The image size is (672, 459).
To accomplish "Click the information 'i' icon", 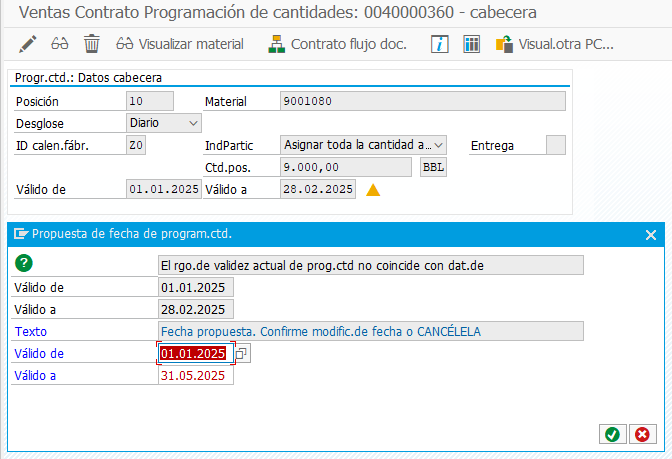I will [x=440, y=44].
